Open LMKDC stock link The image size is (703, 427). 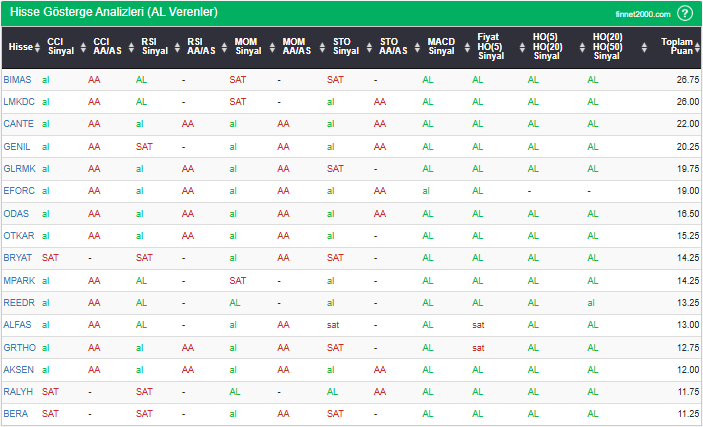(18, 101)
